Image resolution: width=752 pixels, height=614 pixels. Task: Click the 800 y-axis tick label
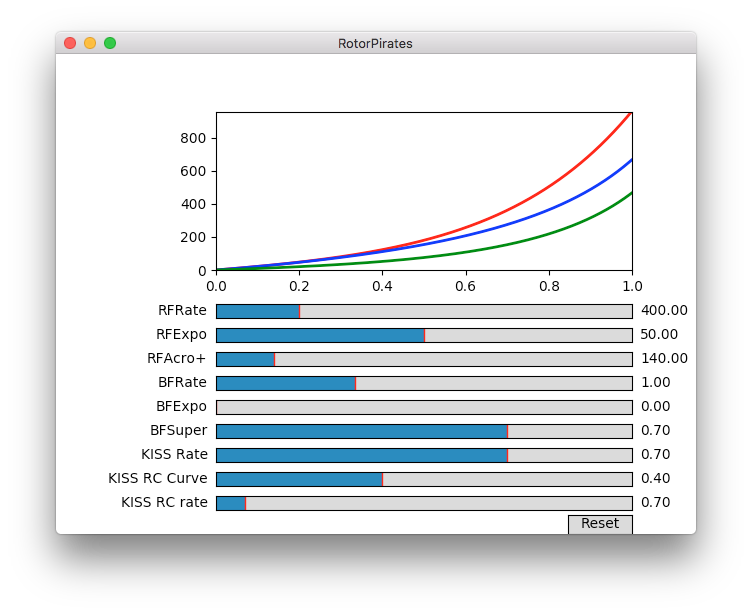(x=193, y=139)
